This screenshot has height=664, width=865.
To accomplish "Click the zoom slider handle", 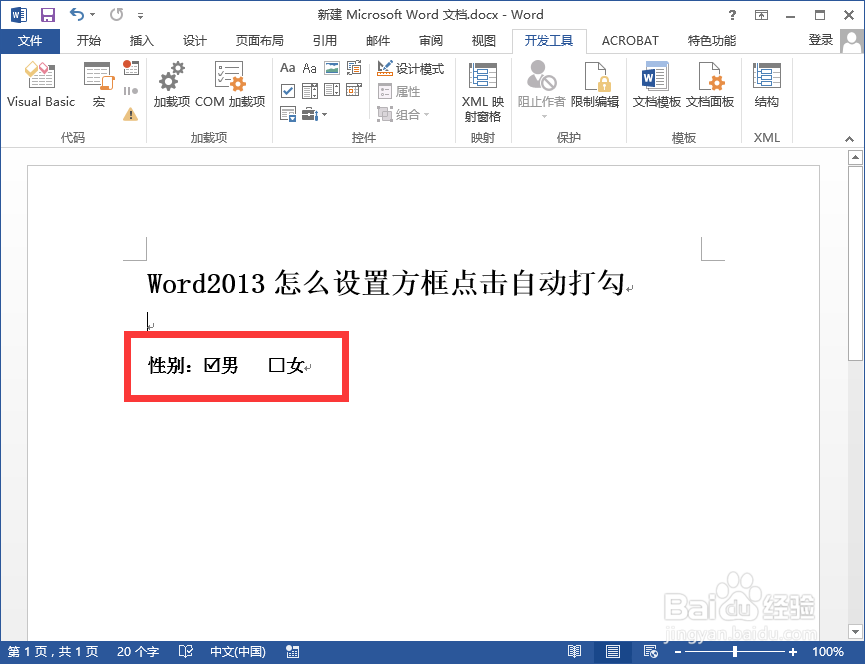I will point(735,652).
